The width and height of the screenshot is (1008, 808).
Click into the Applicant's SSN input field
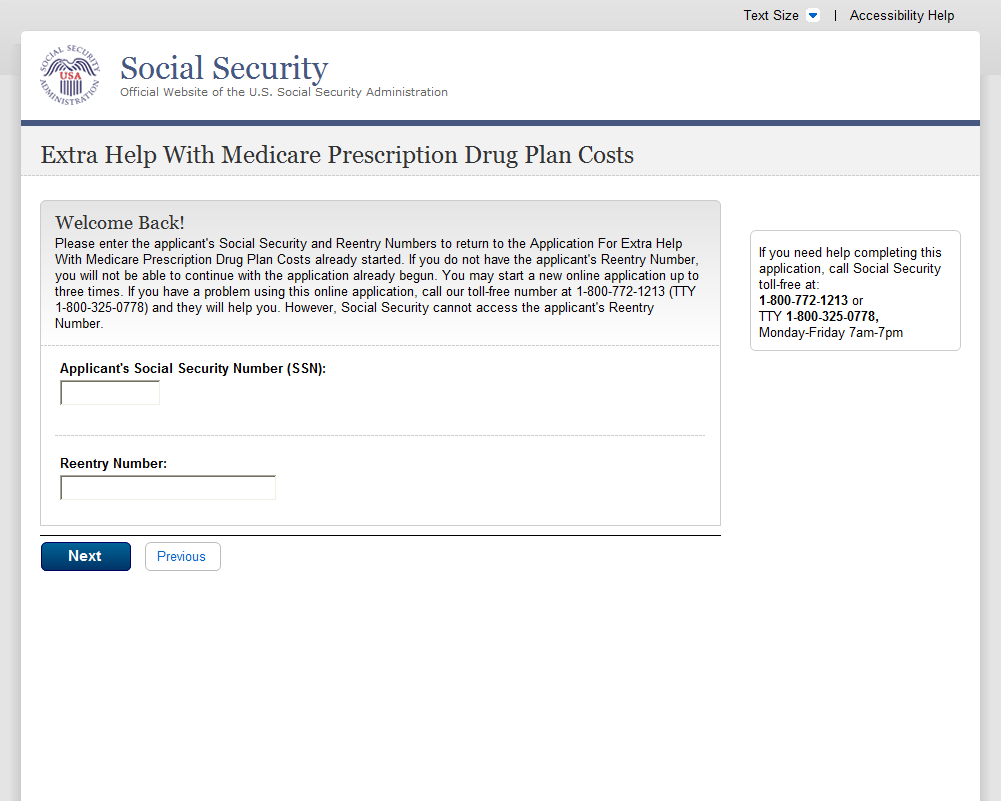(x=110, y=393)
